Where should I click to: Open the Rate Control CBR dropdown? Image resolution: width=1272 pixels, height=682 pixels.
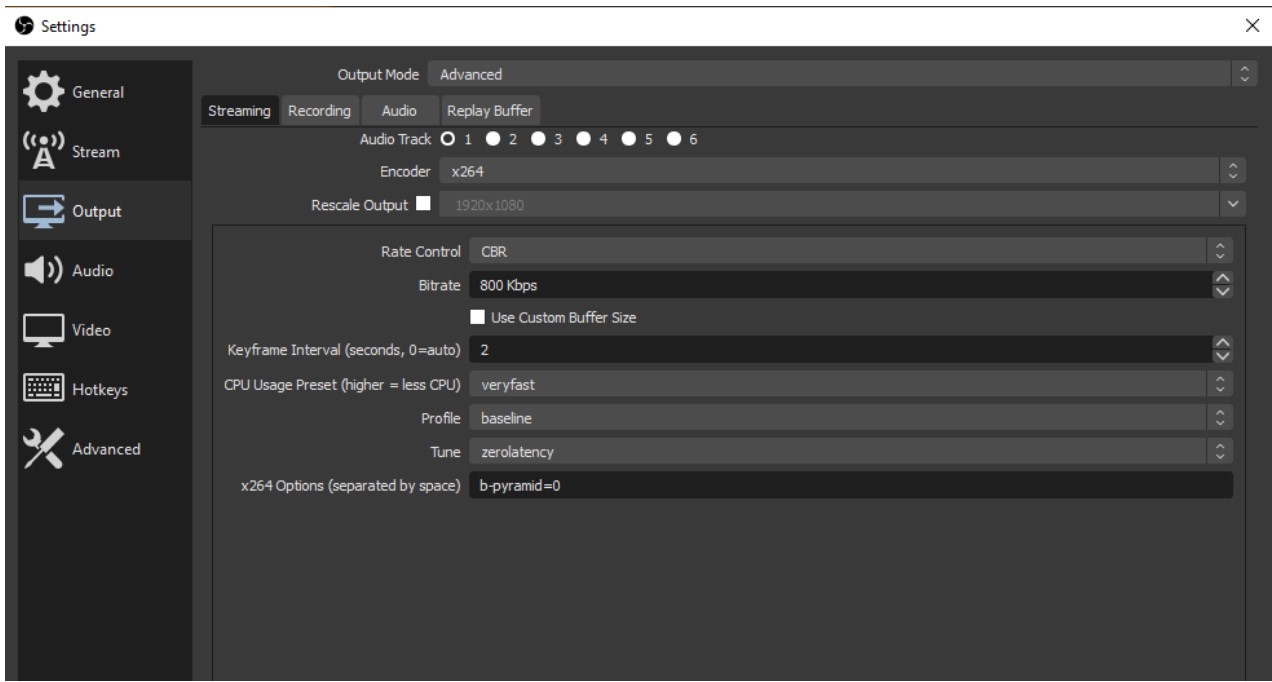[x=846, y=252]
